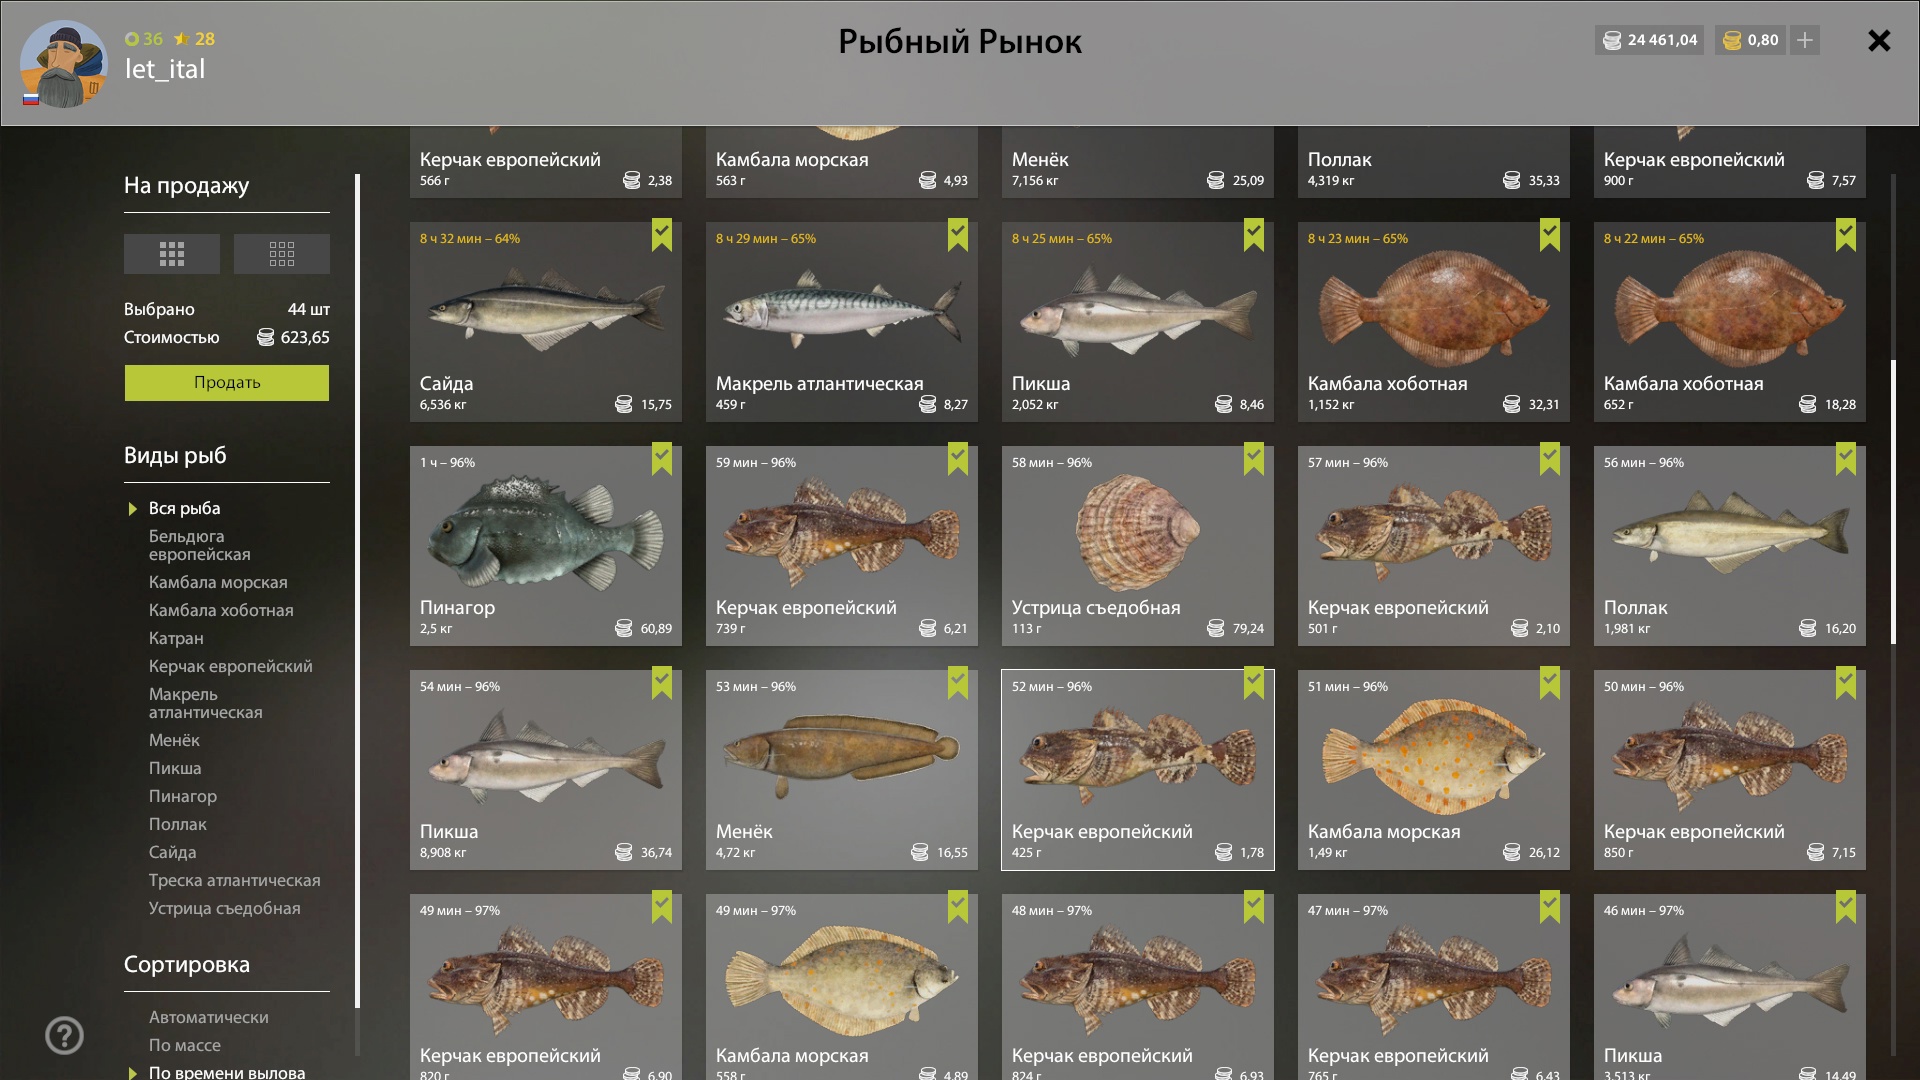The width and height of the screenshot is (1920, 1080).
Task: Open the help question mark icon
Action: [x=64, y=1036]
